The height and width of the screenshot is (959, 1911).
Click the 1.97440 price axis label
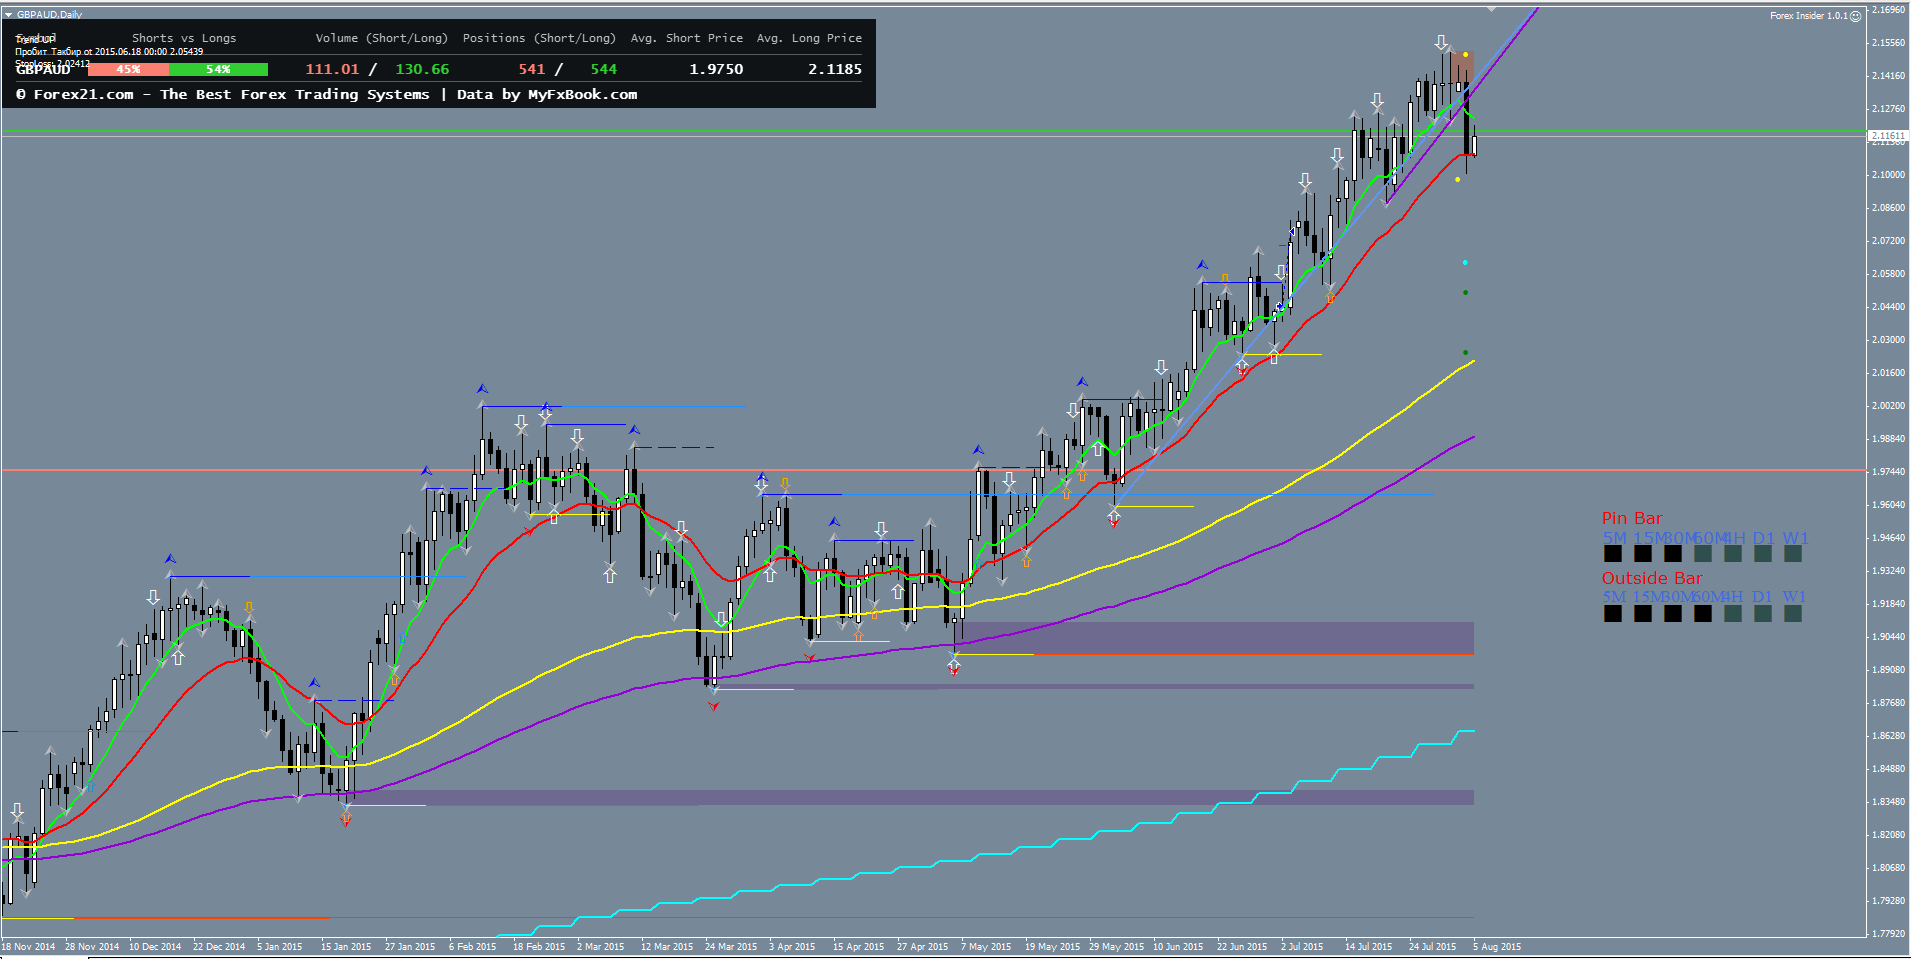point(1889,472)
